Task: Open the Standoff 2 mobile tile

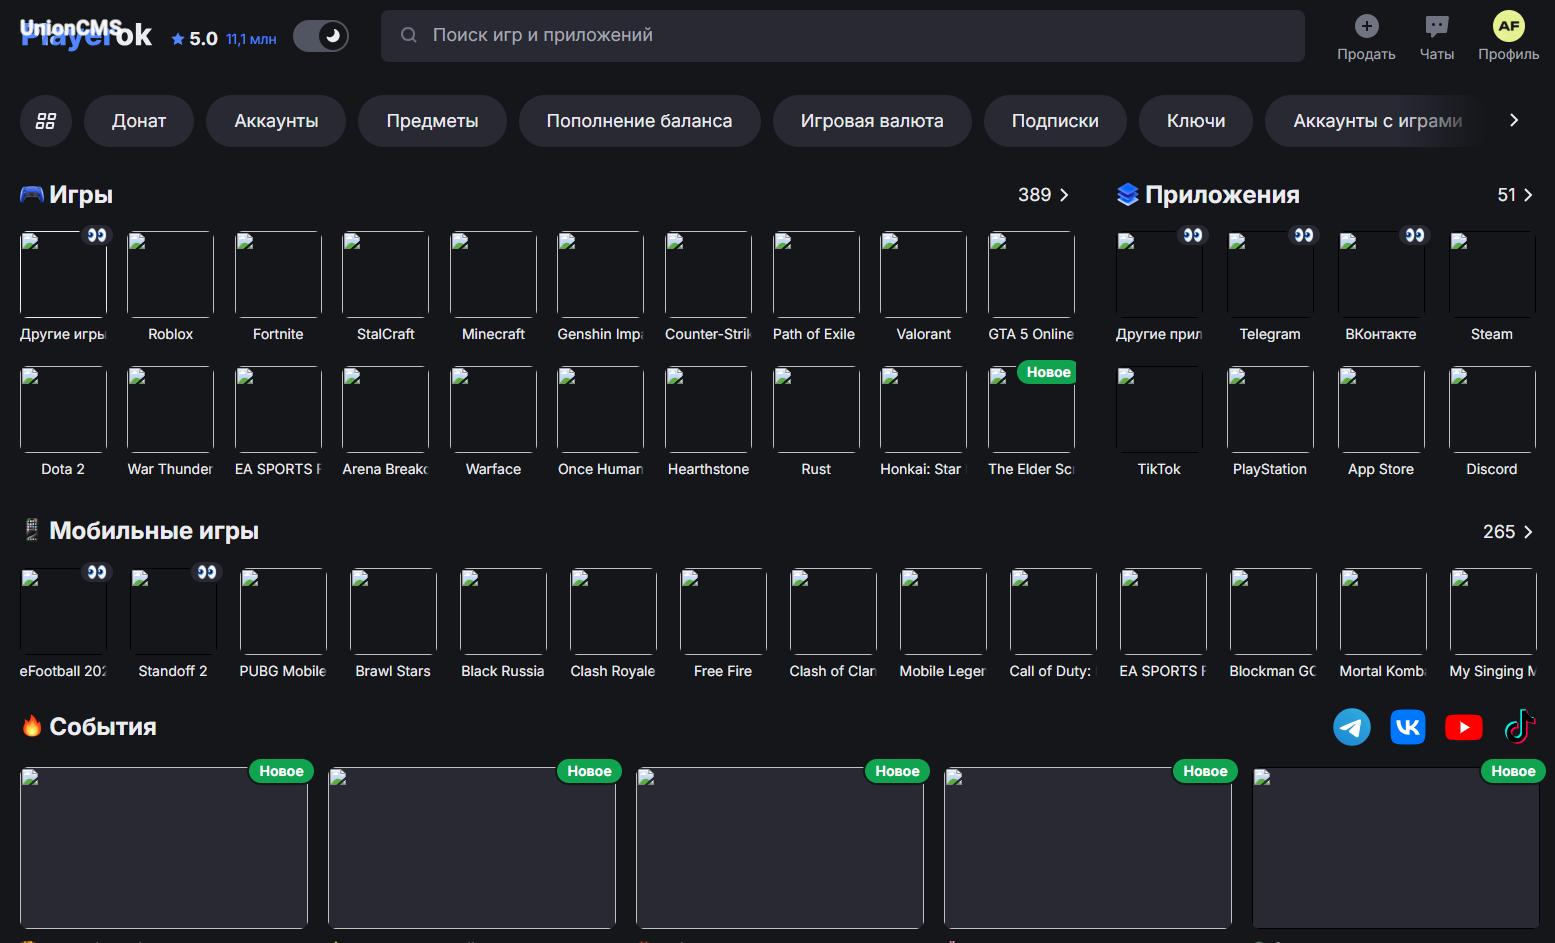Action: pyautogui.click(x=173, y=625)
